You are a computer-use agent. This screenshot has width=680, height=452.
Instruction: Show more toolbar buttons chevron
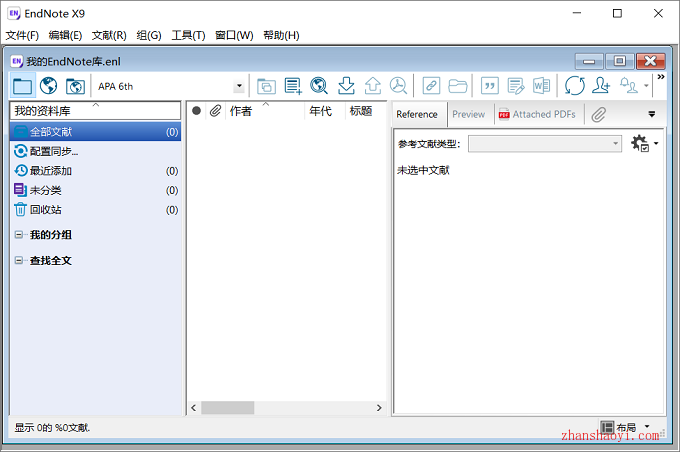661,77
